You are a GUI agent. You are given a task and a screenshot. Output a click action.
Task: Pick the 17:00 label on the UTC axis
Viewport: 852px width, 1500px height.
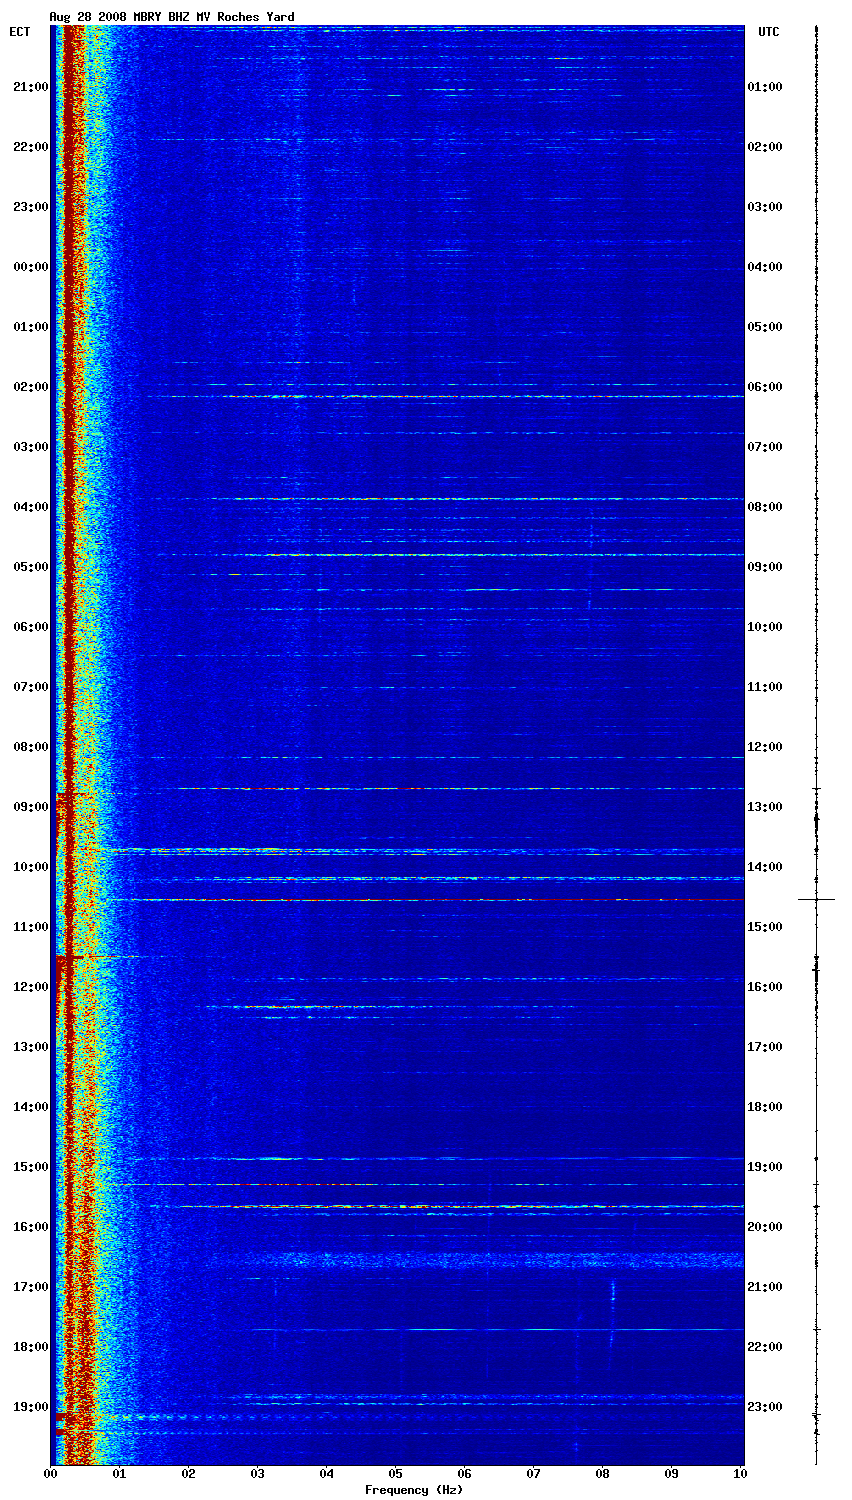tap(765, 1047)
